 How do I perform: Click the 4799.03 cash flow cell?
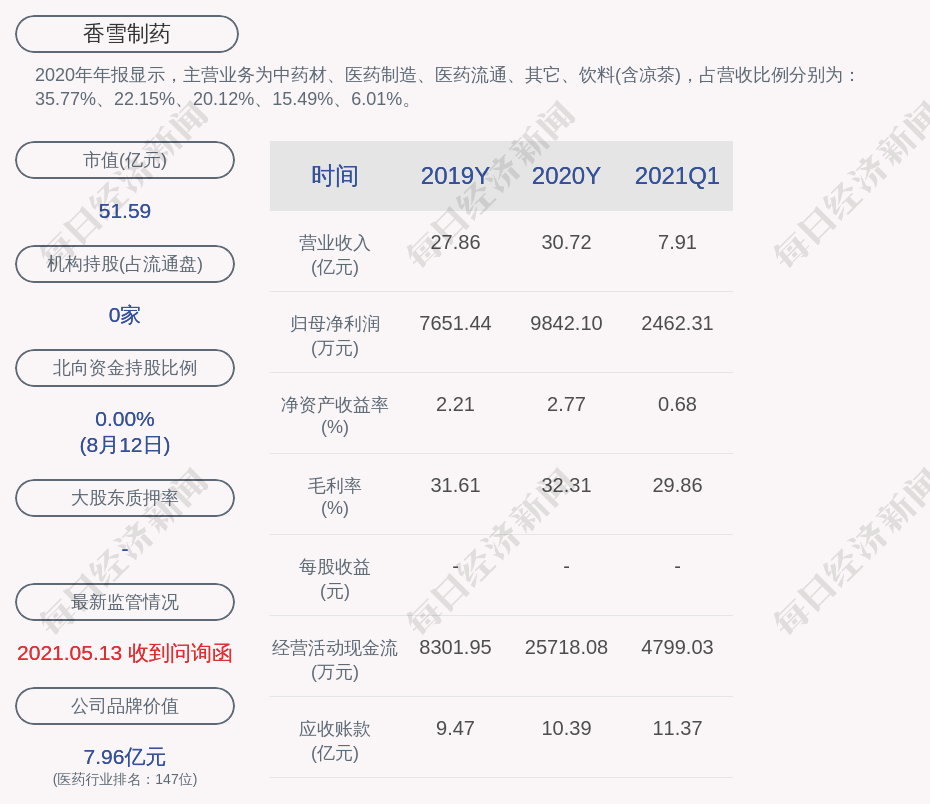[x=677, y=647]
